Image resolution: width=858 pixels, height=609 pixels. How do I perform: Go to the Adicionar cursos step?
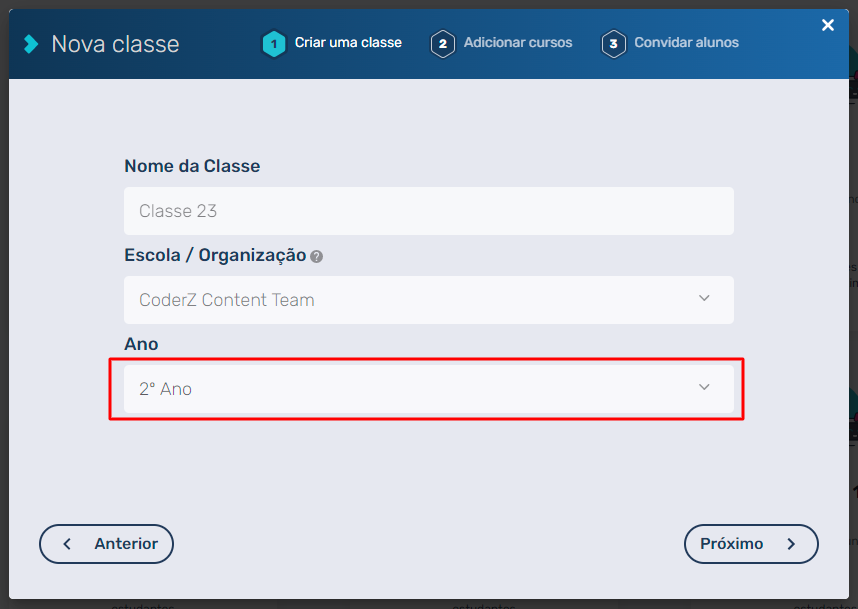(518, 43)
